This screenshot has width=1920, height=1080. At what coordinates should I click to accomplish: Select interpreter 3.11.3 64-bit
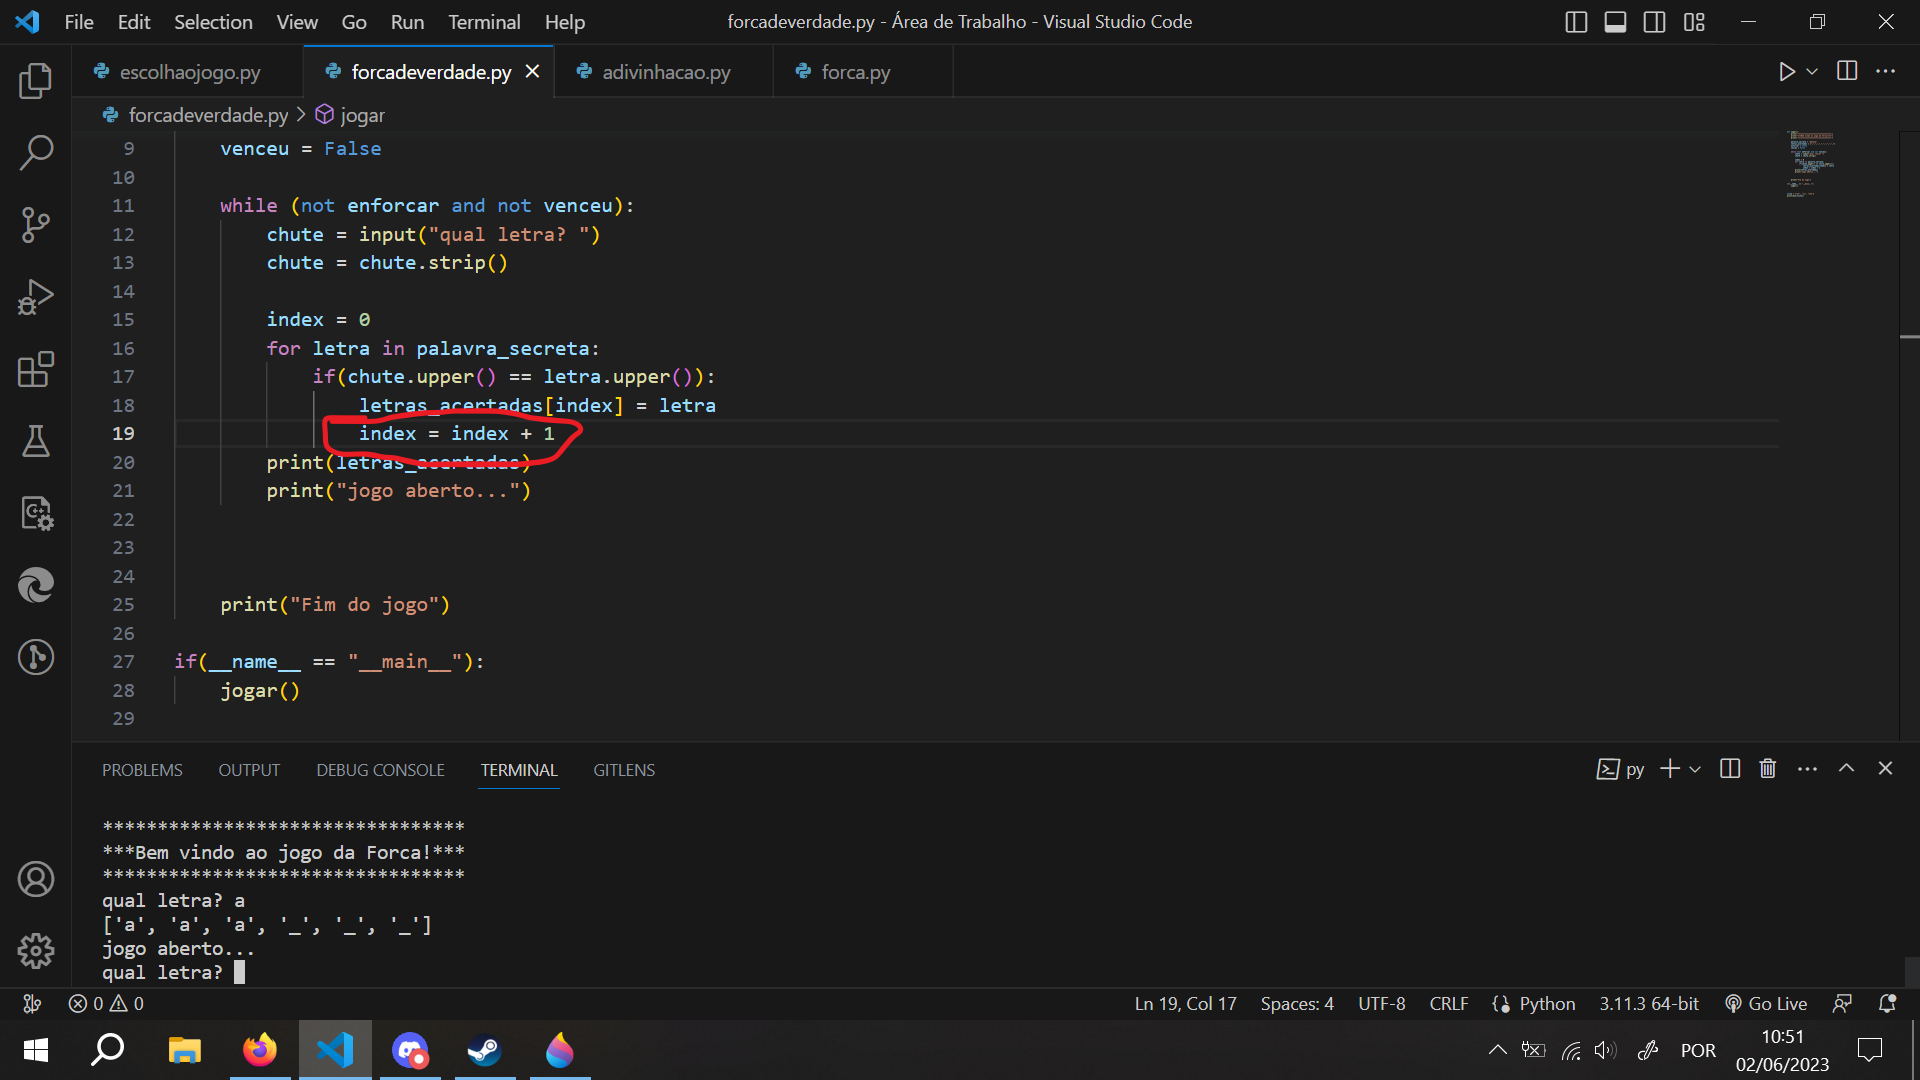click(x=1648, y=1003)
